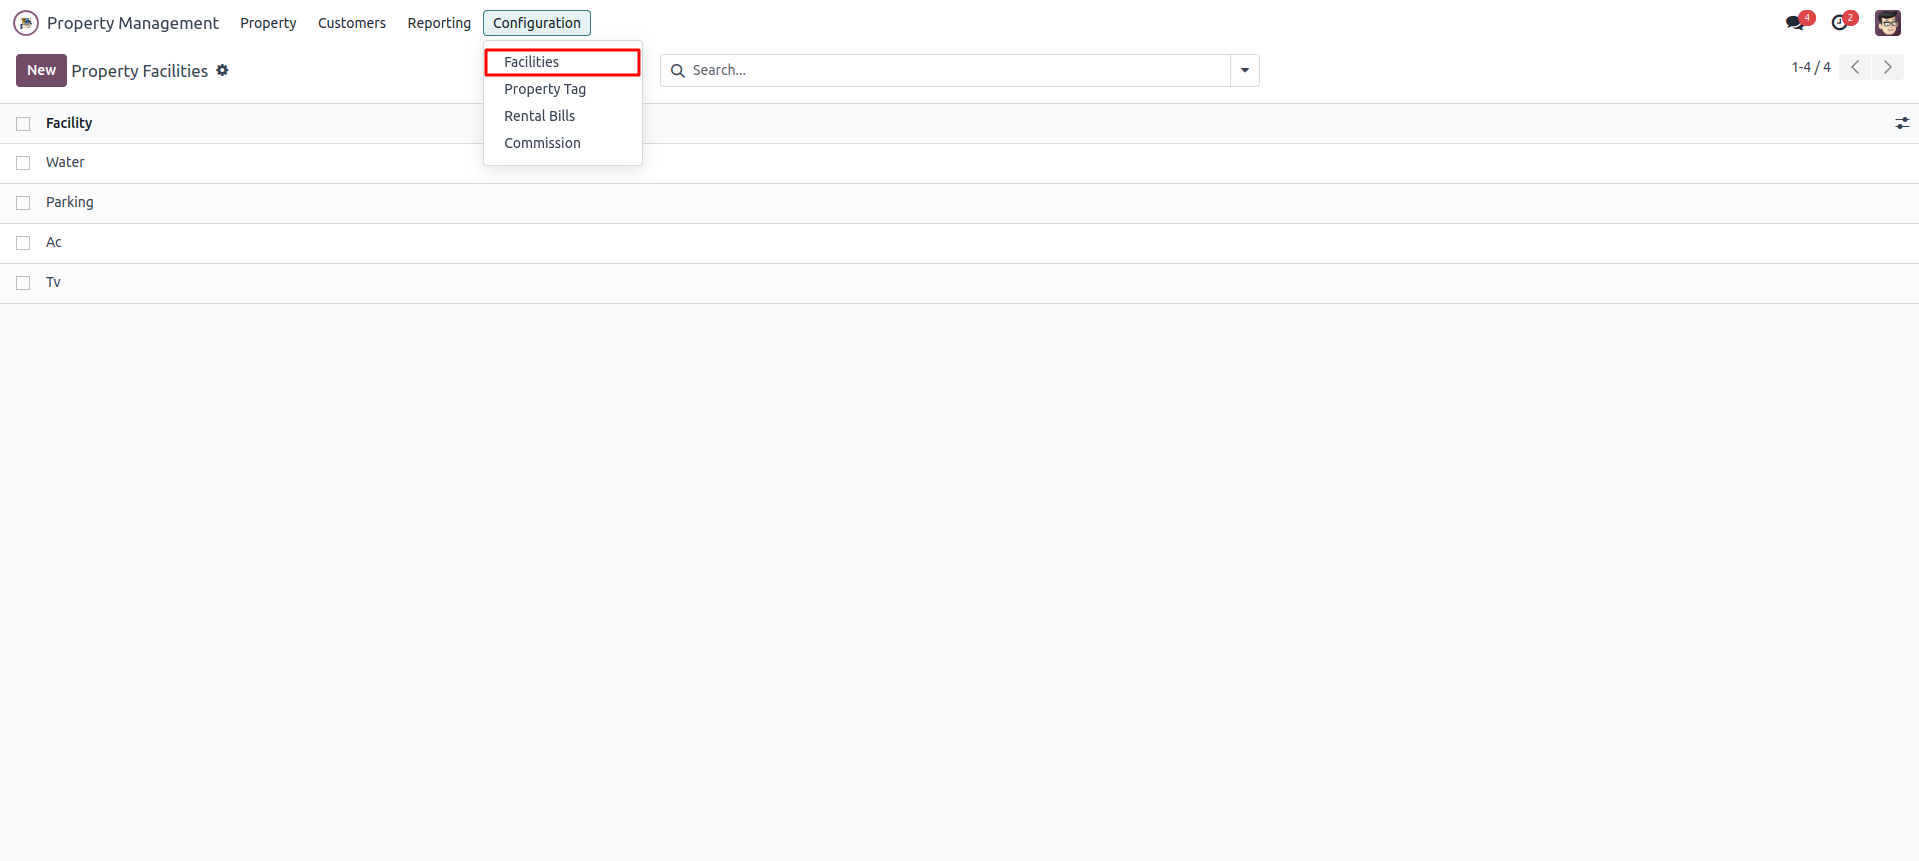The width and height of the screenshot is (1919, 861).
Task: Click the Property Management app logo icon
Action: point(26,23)
